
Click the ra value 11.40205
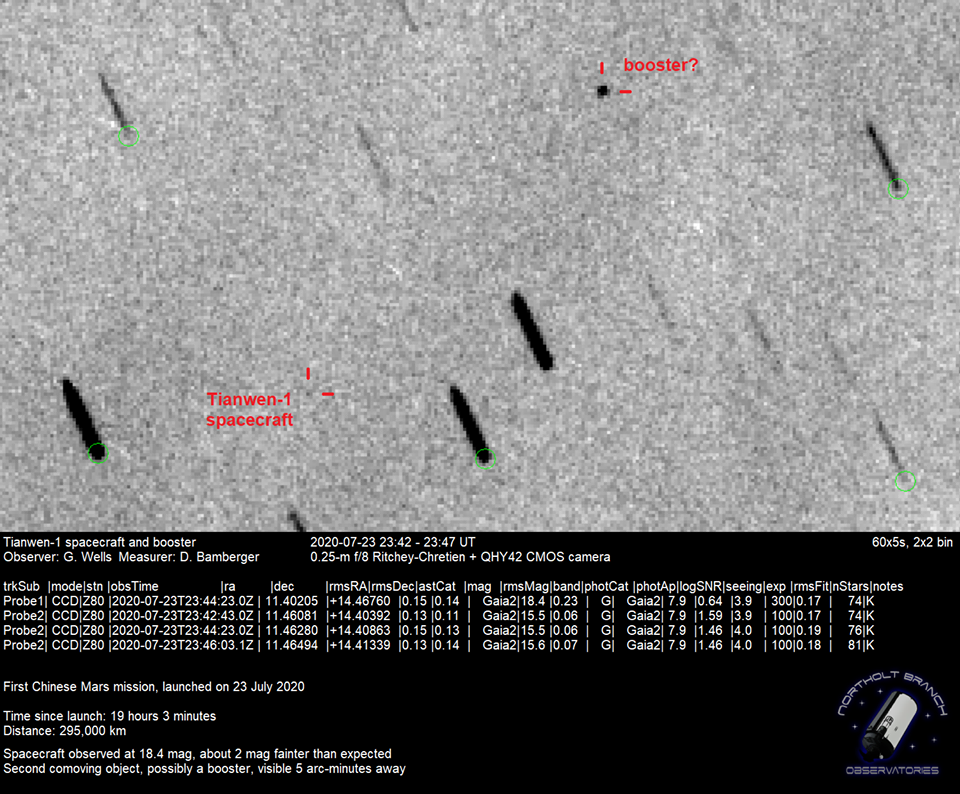[291, 601]
